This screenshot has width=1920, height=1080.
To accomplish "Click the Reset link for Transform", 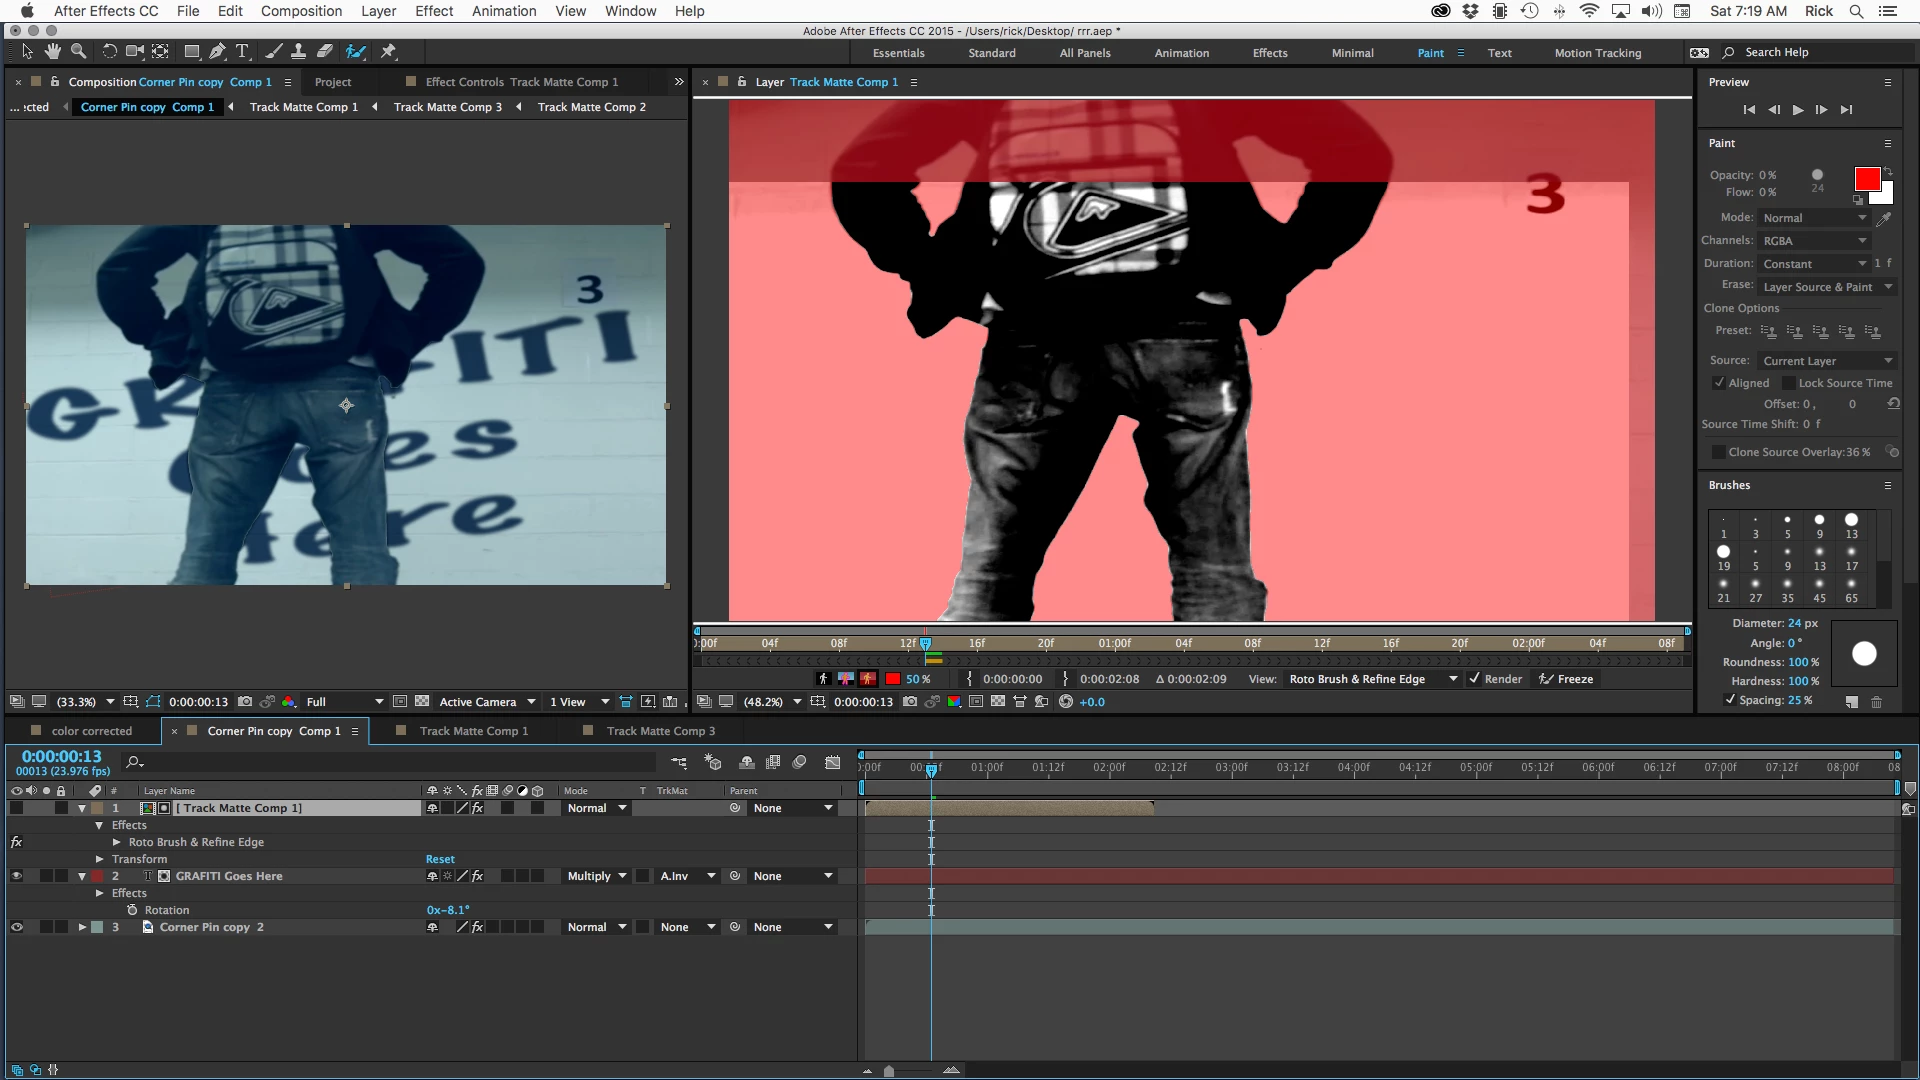I will click(440, 859).
